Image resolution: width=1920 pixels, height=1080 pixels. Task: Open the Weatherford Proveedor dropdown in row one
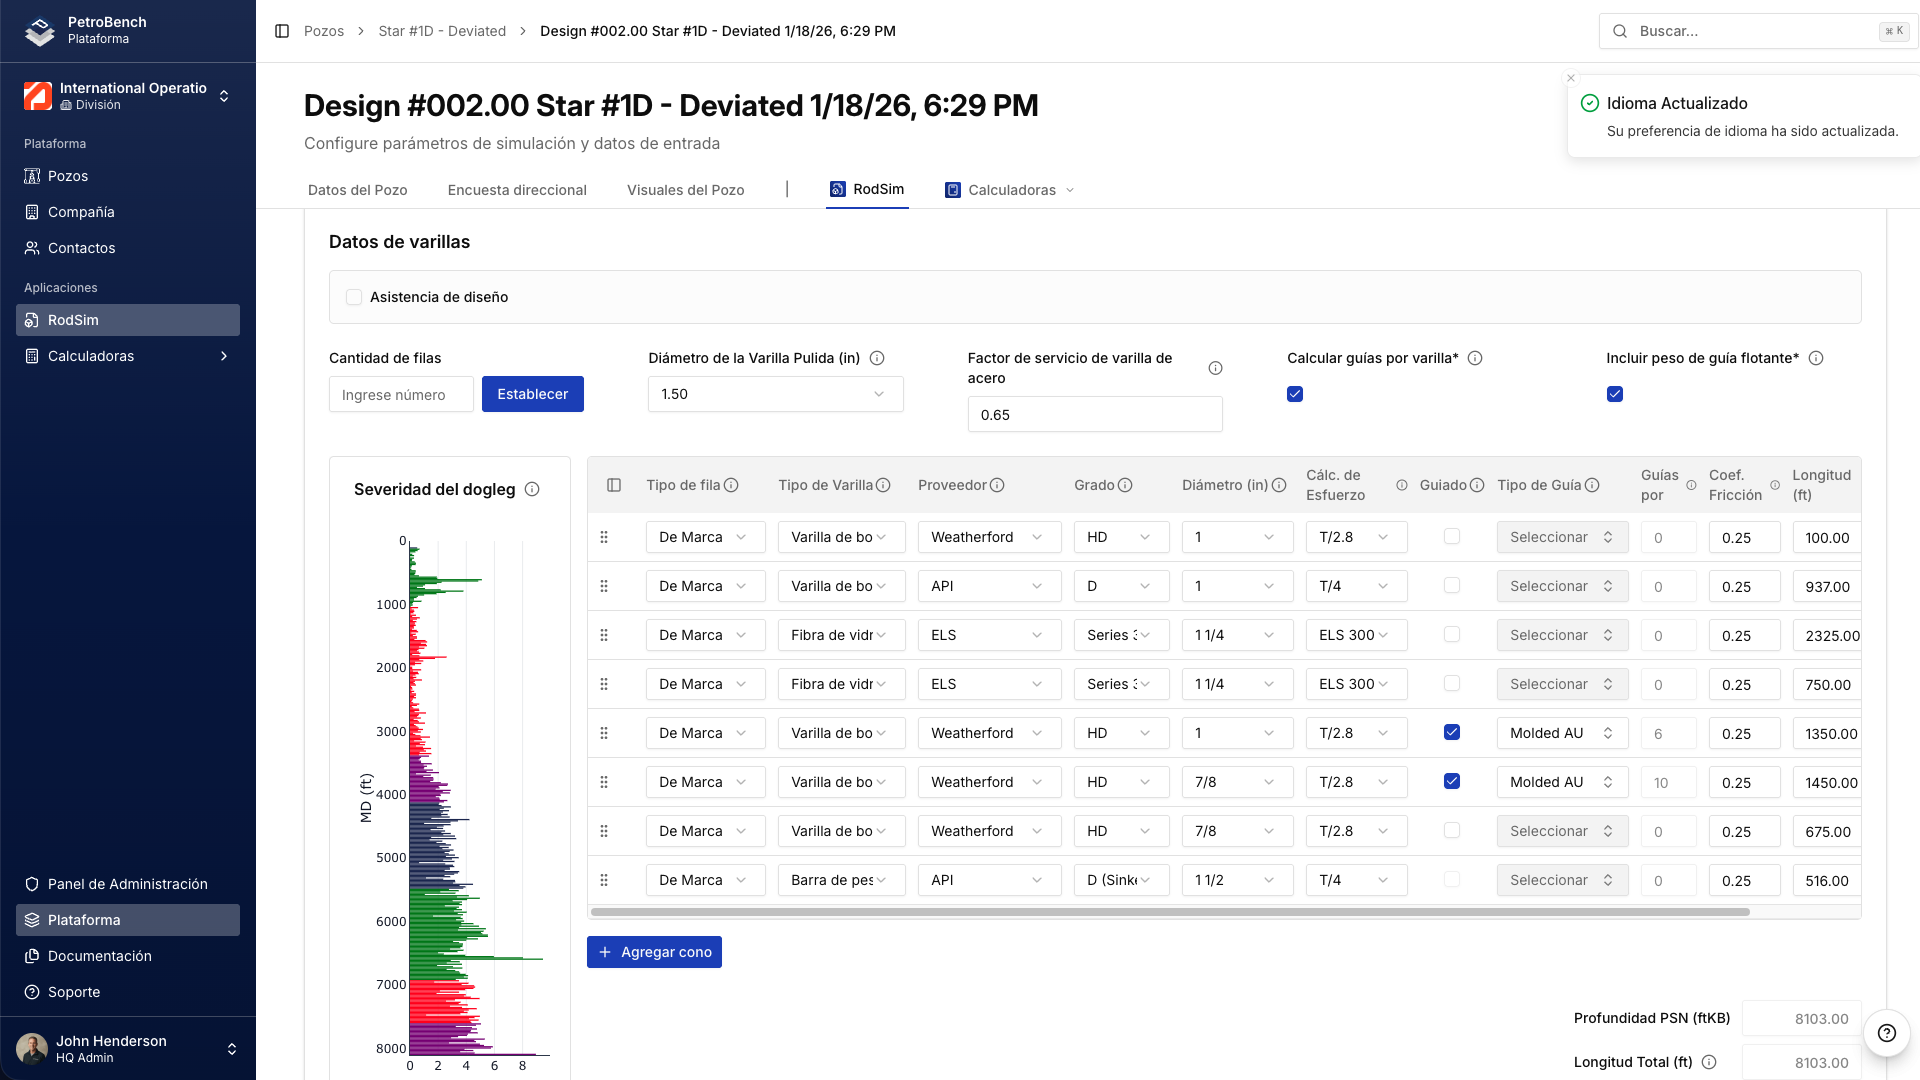tap(988, 537)
